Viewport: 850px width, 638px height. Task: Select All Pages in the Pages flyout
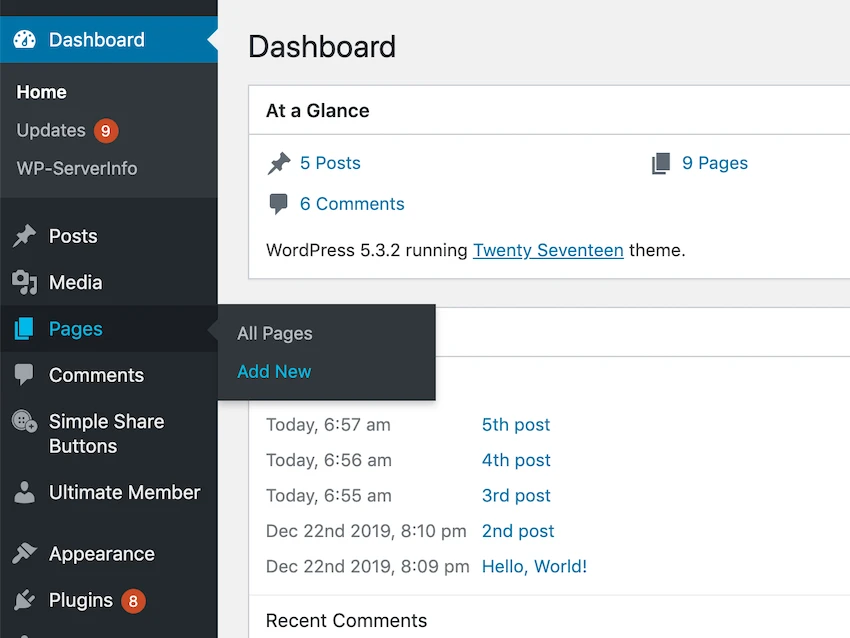(275, 333)
